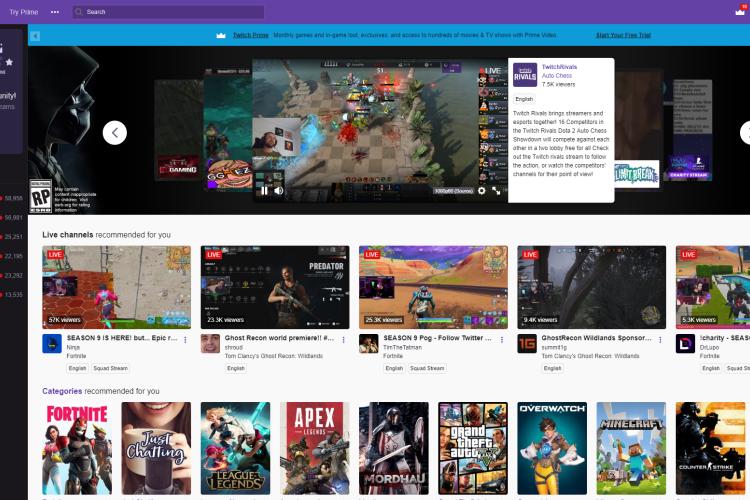Open the Try Prime menu item
750x500 pixels.
pyautogui.click(x=23, y=12)
